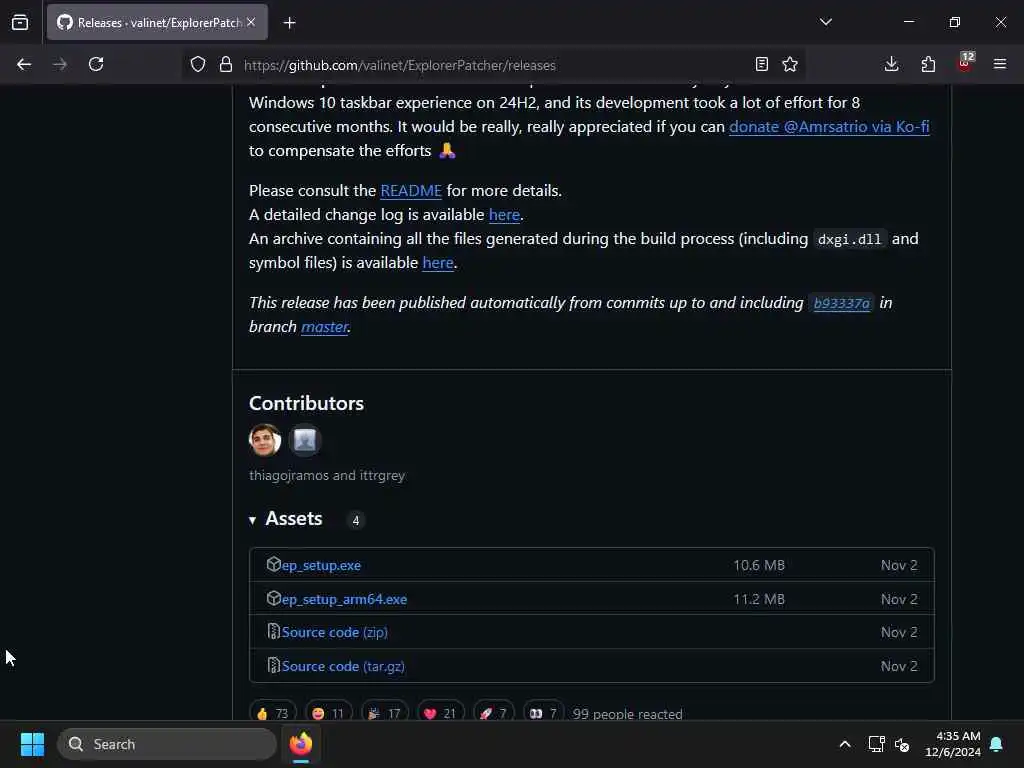Bookmark this page with star icon
This screenshot has width=1024, height=768.
[x=790, y=64]
